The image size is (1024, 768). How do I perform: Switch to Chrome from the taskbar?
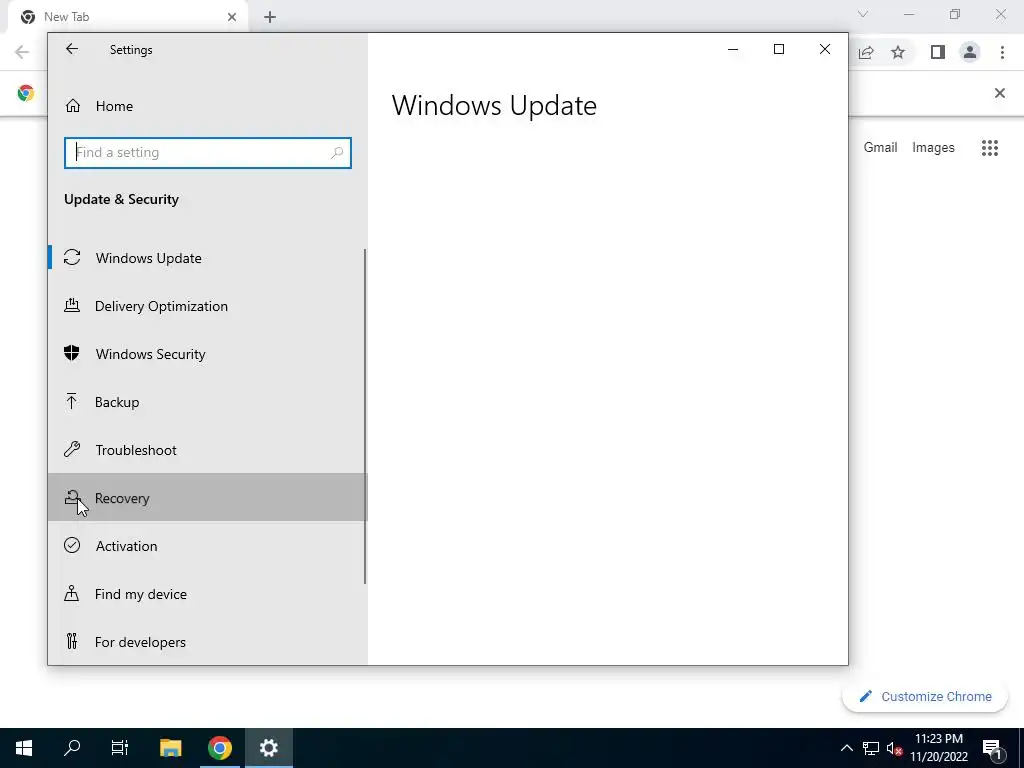(x=220, y=748)
